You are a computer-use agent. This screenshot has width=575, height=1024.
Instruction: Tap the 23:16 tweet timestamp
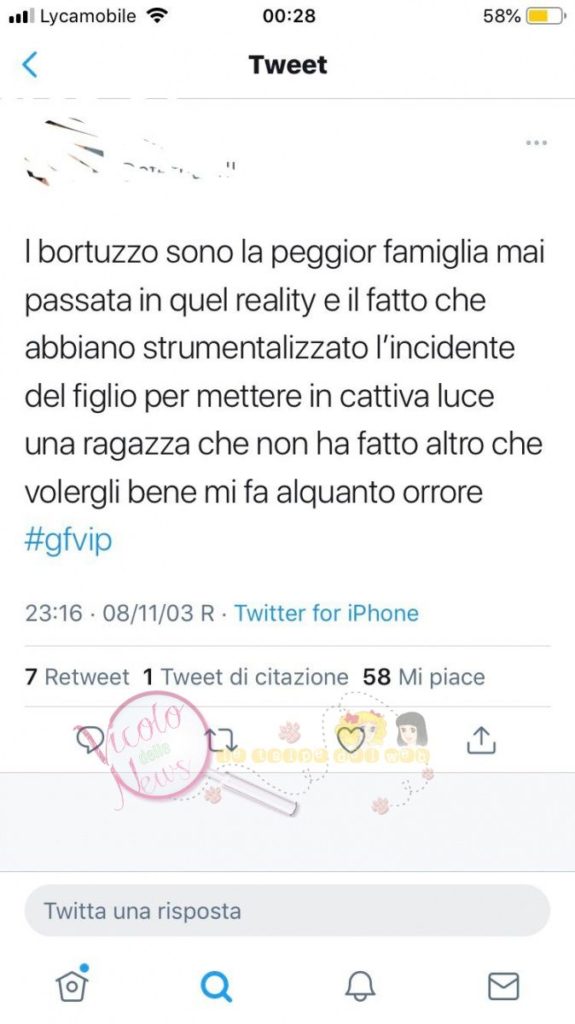[x=54, y=613]
